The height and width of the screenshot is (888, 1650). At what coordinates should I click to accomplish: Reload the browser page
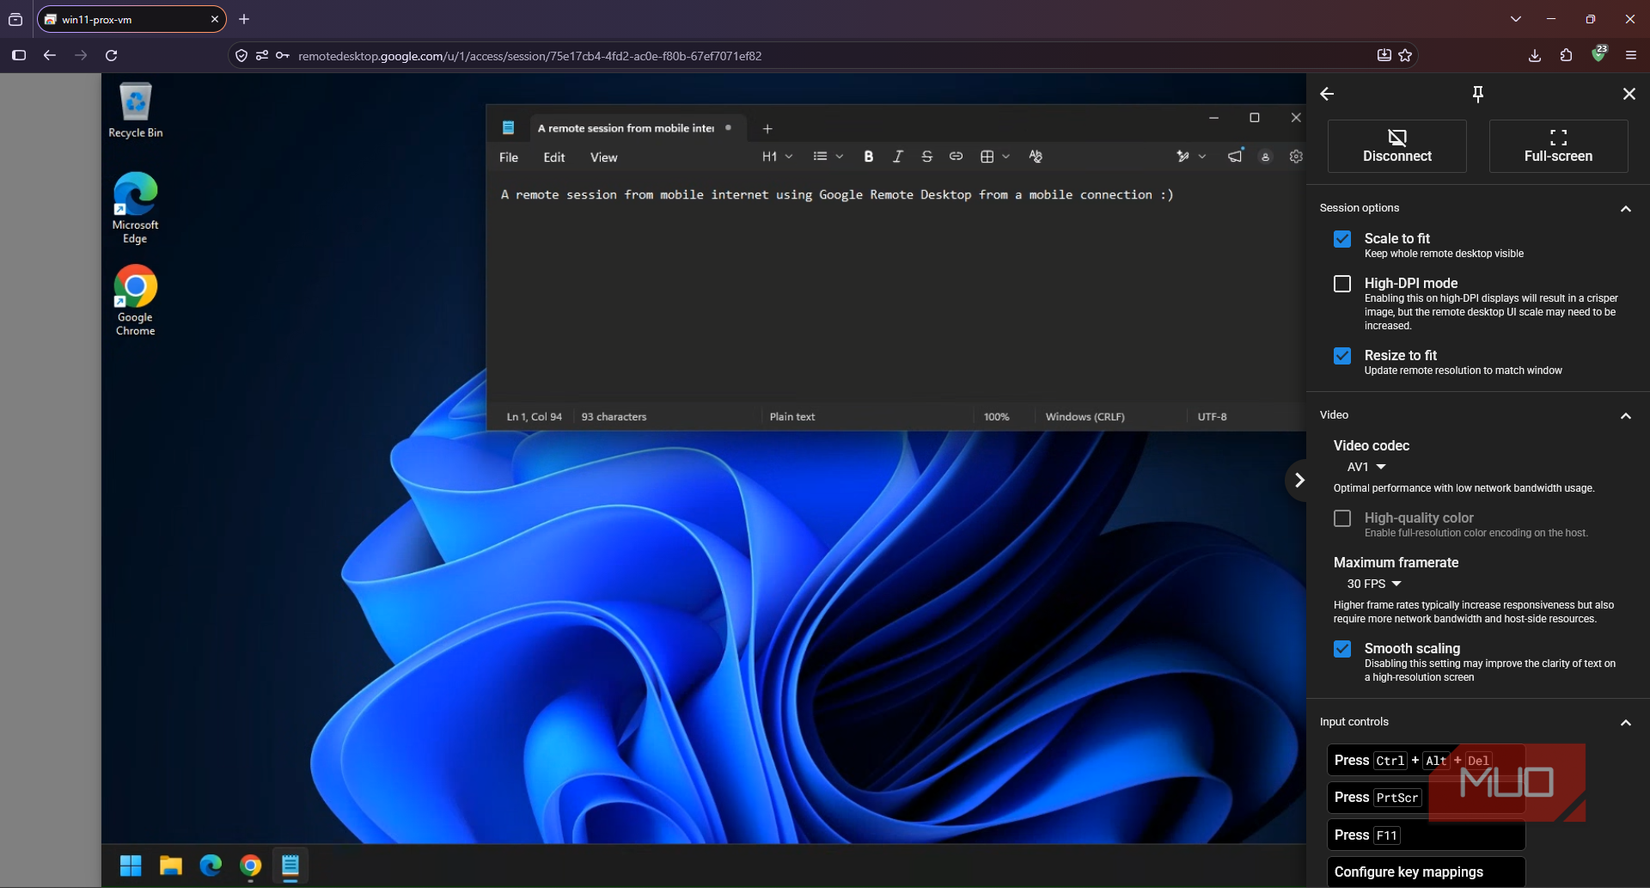112,56
